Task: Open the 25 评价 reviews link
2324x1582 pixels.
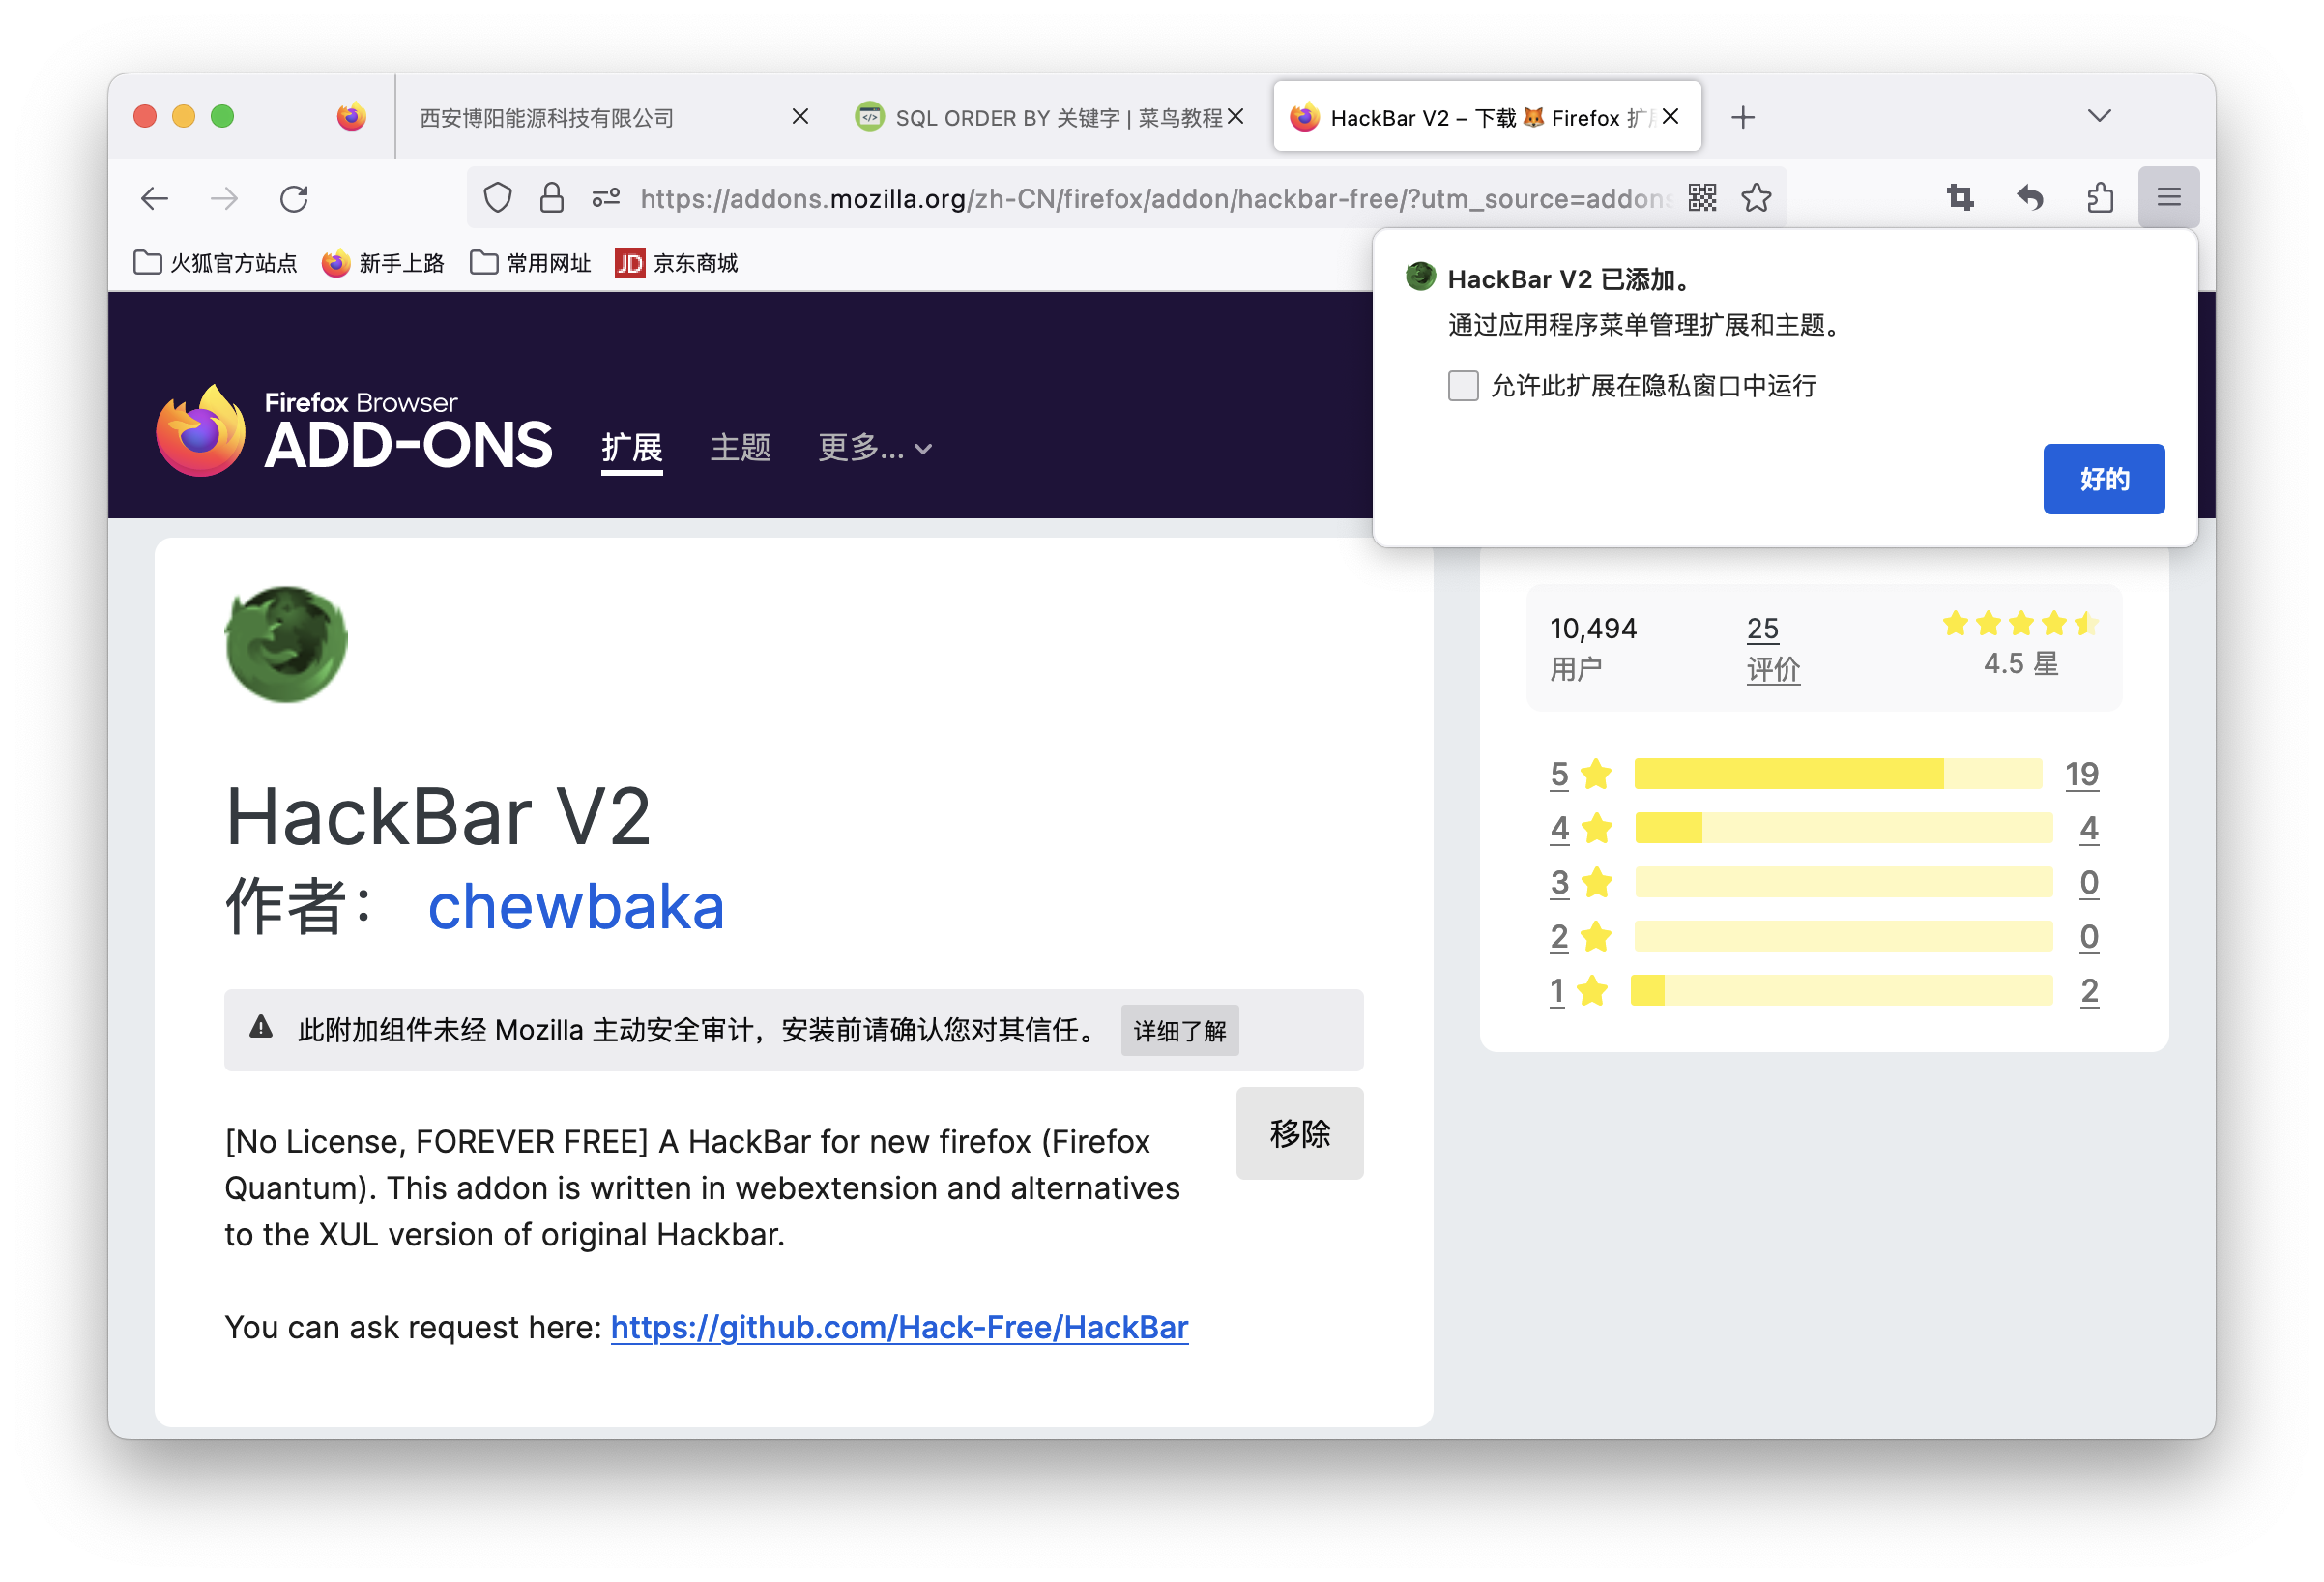Action: click(1772, 648)
